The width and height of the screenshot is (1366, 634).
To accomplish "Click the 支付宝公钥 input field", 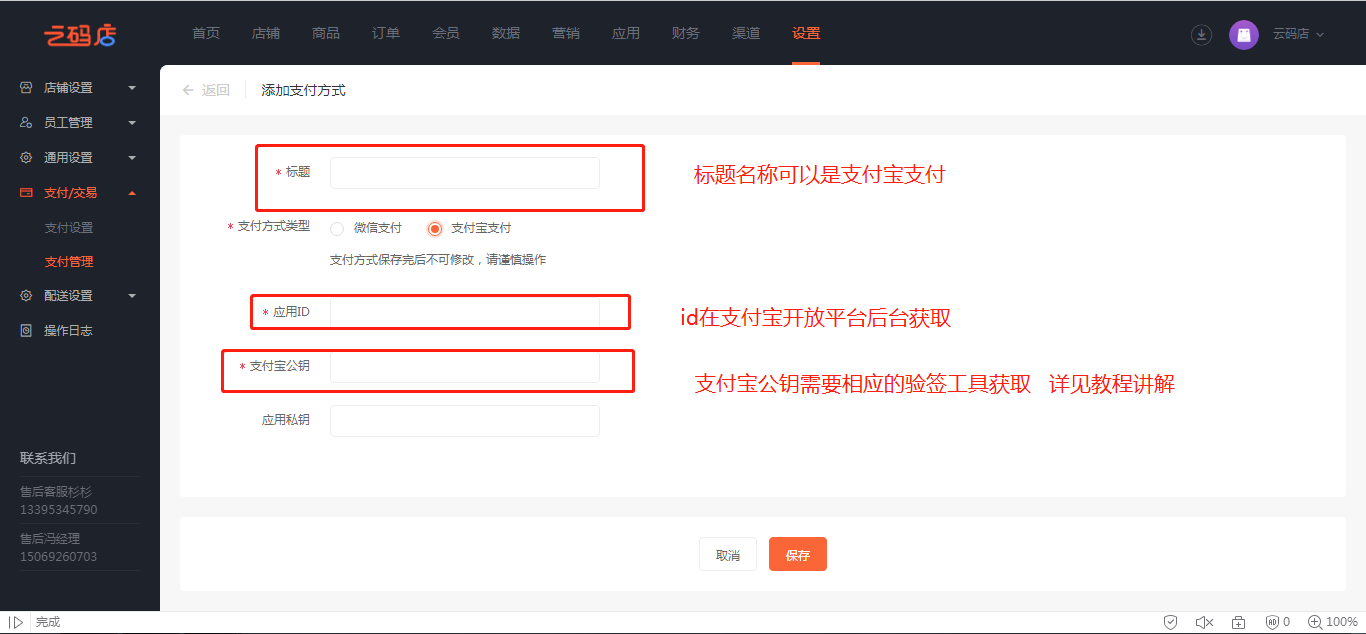I will pos(465,367).
